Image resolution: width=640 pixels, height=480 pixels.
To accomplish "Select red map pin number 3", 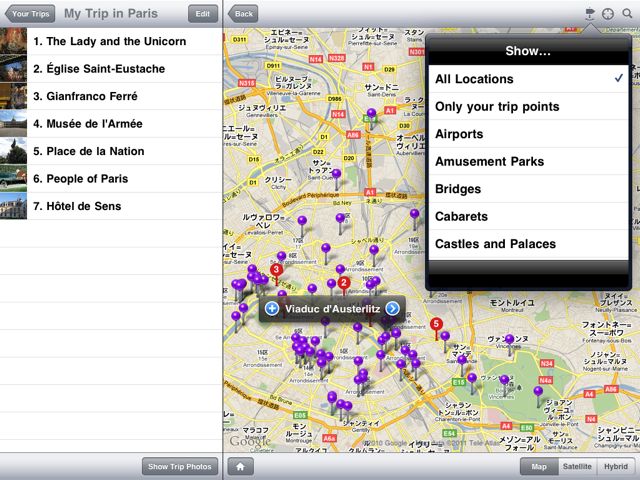I will tap(276, 270).
